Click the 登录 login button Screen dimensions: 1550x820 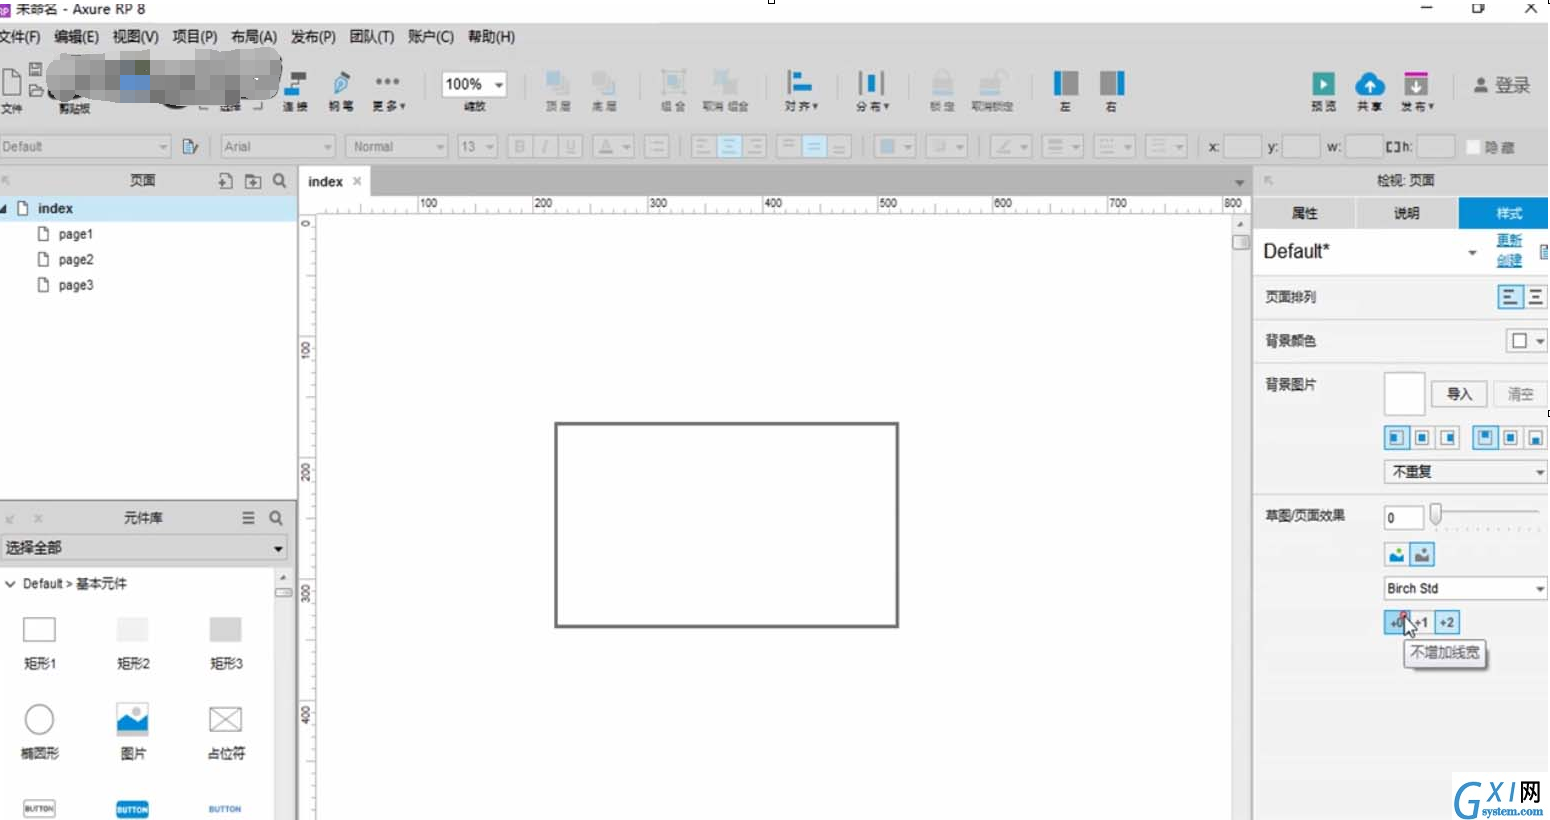(x=1502, y=86)
